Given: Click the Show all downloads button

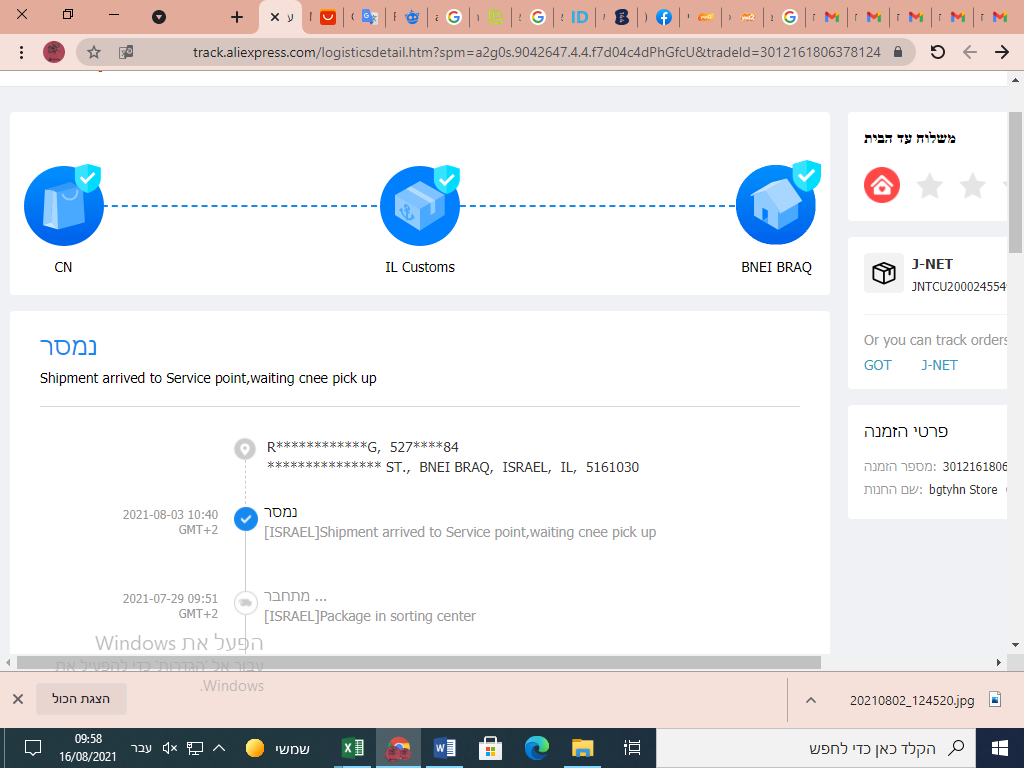Looking at the screenshot, I should click(81, 699).
